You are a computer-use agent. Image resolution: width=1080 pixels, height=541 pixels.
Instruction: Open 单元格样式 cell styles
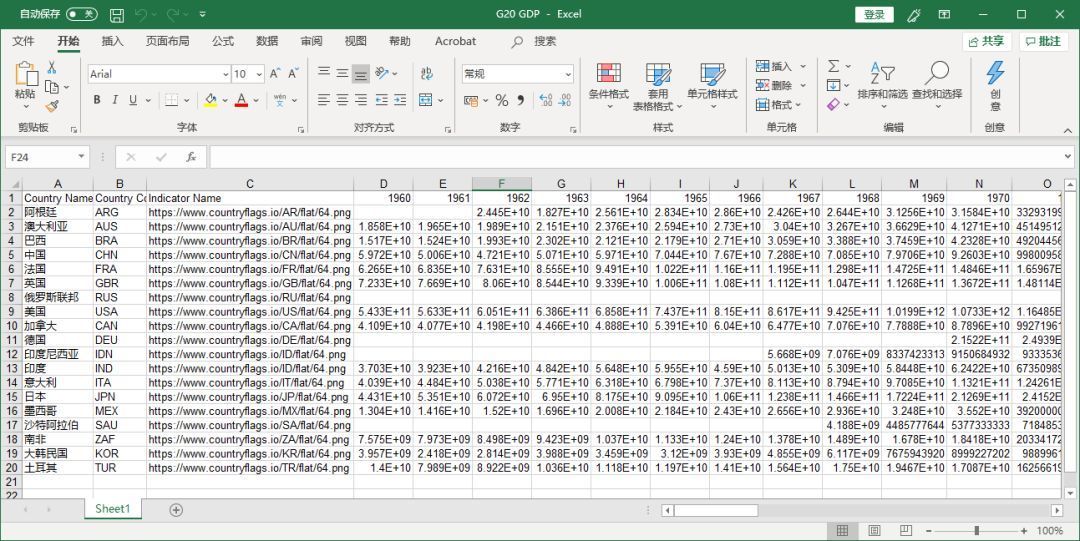(712, 87)
